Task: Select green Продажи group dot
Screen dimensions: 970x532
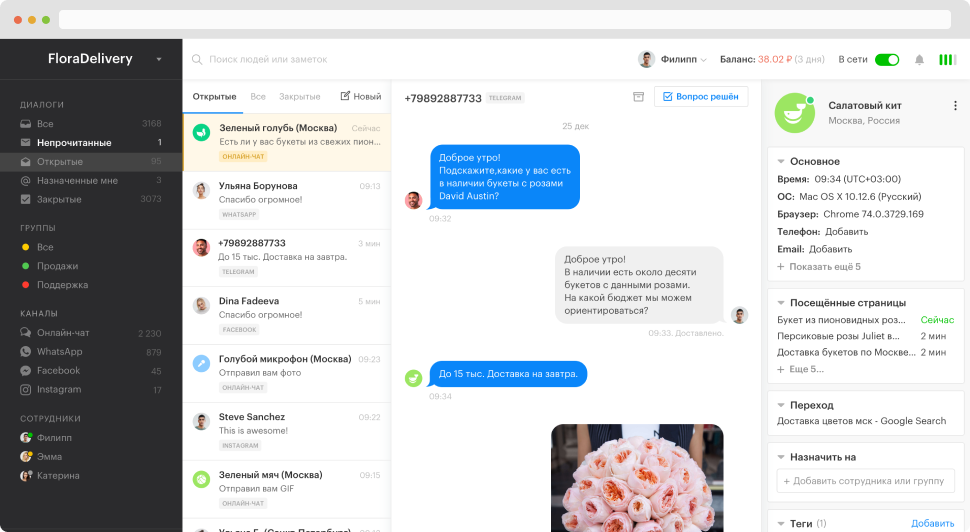Action: pos(25,266)
